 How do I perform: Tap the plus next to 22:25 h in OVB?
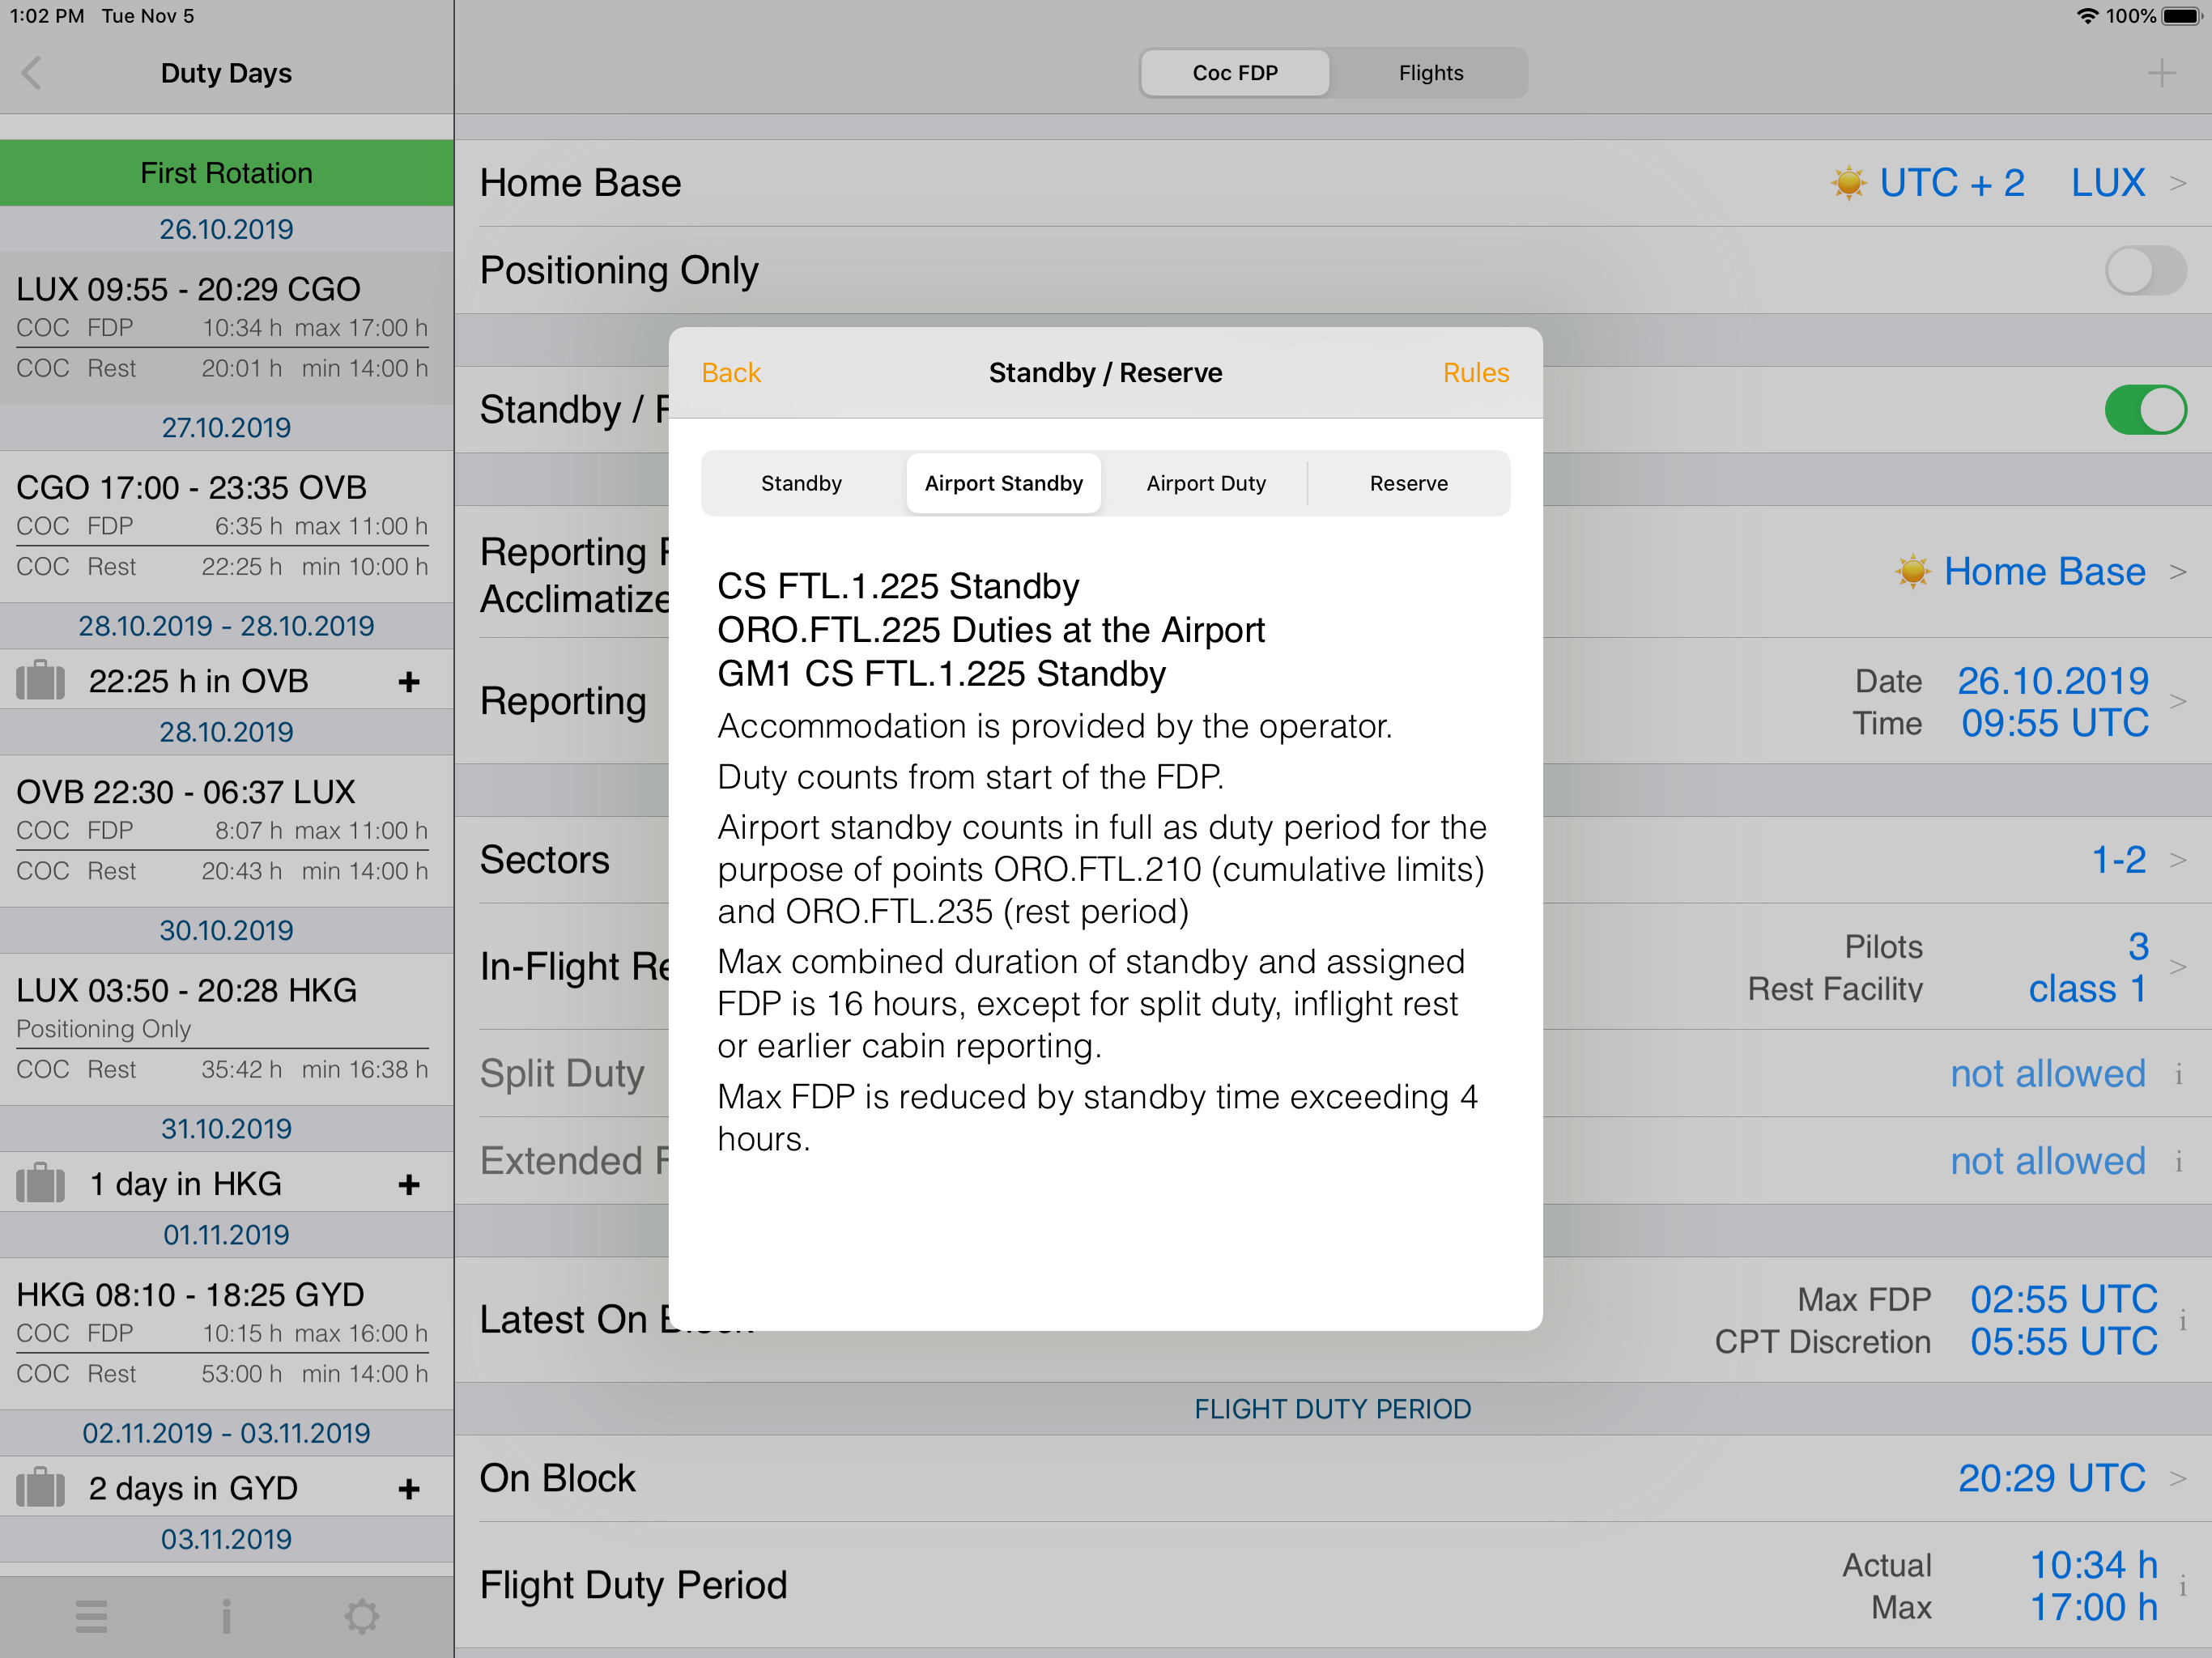(x=408, y=682)
